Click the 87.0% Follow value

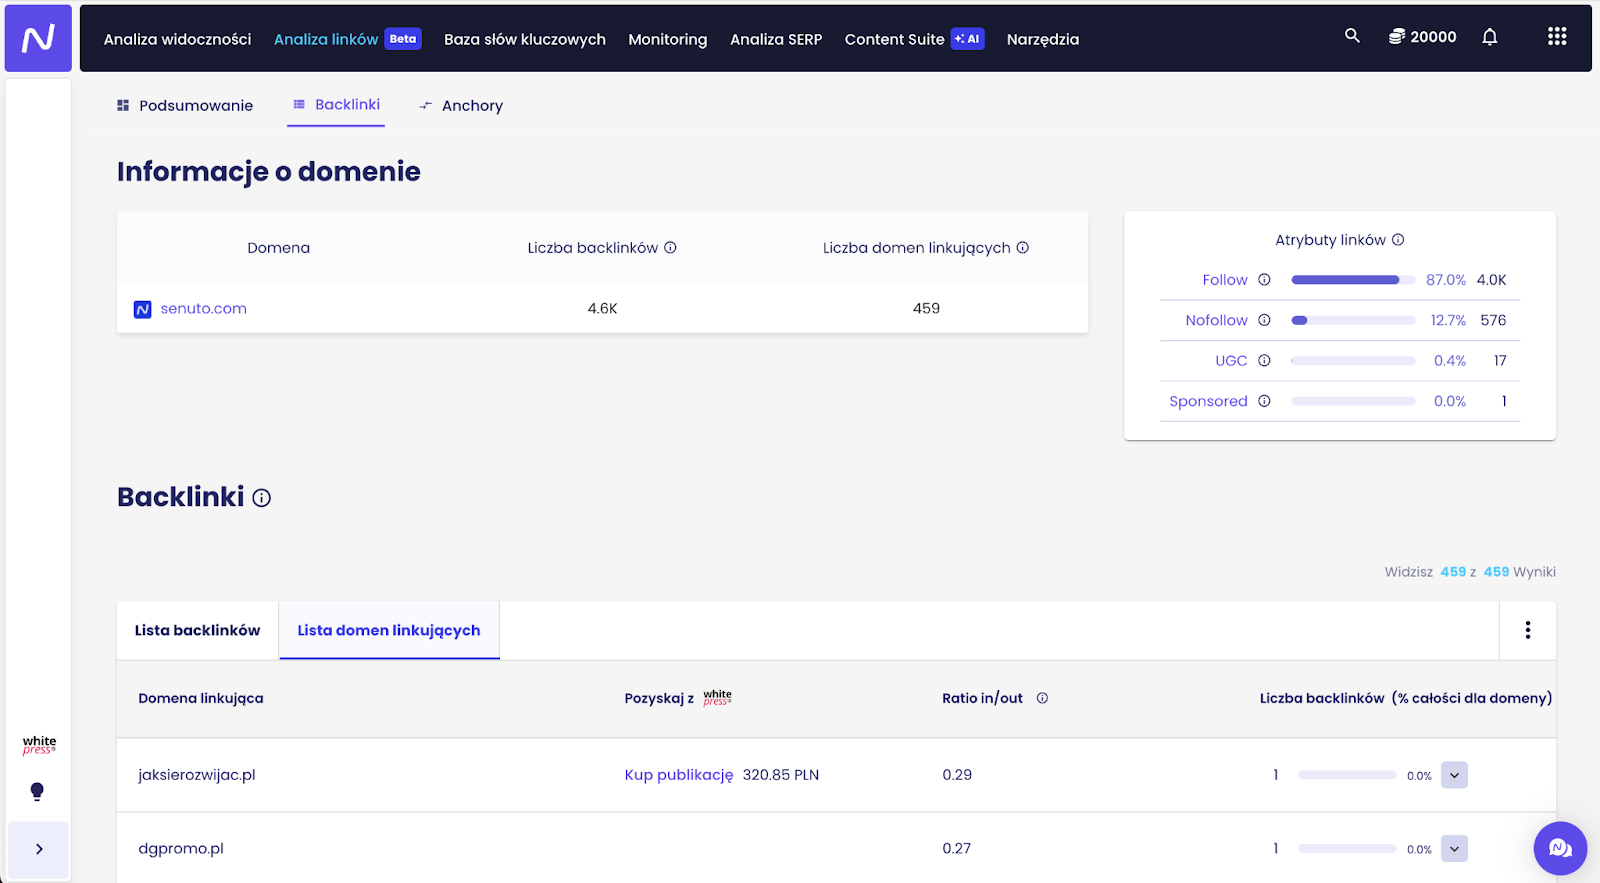click(x=1445, y=280)
